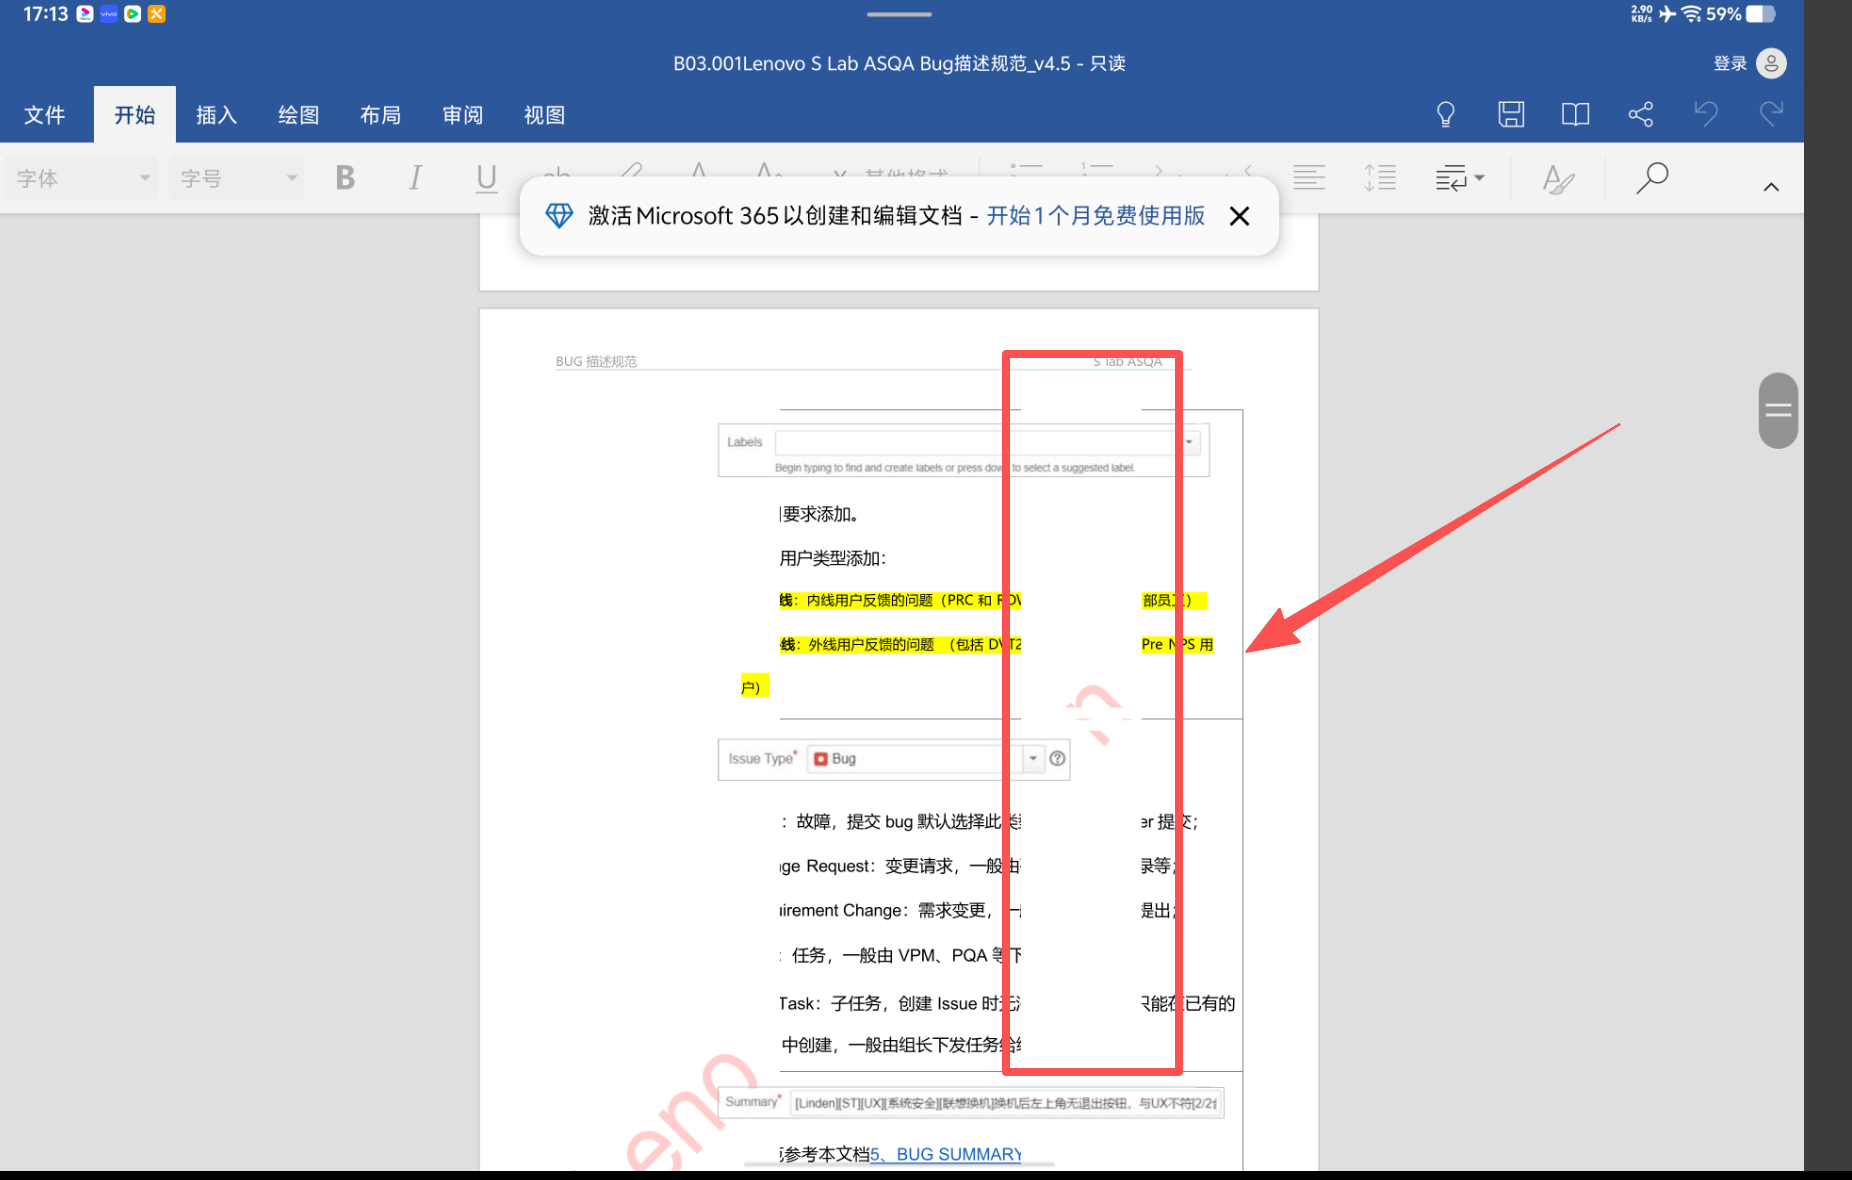Switch to the 视图 tab
Image resolution: width=1852 pixels, height=1180 pixels.
(x=544, y=115)
